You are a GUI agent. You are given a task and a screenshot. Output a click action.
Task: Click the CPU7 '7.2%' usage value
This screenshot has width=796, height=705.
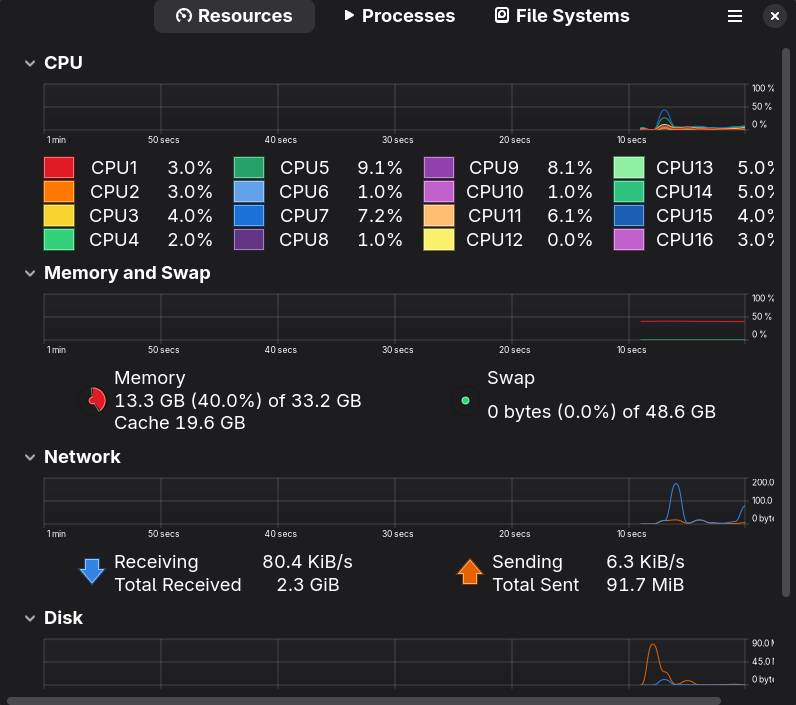[380, 216]
